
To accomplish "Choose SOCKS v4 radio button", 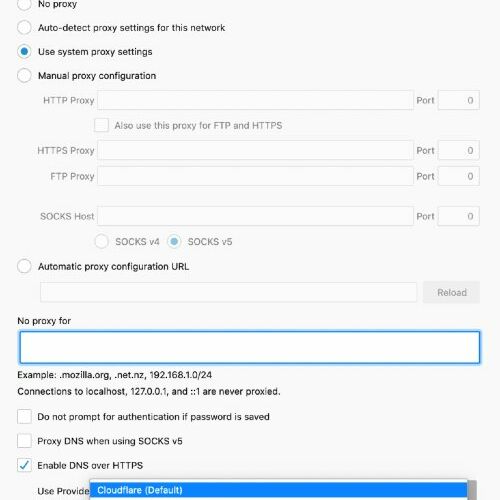I will (x=102, y=241).
